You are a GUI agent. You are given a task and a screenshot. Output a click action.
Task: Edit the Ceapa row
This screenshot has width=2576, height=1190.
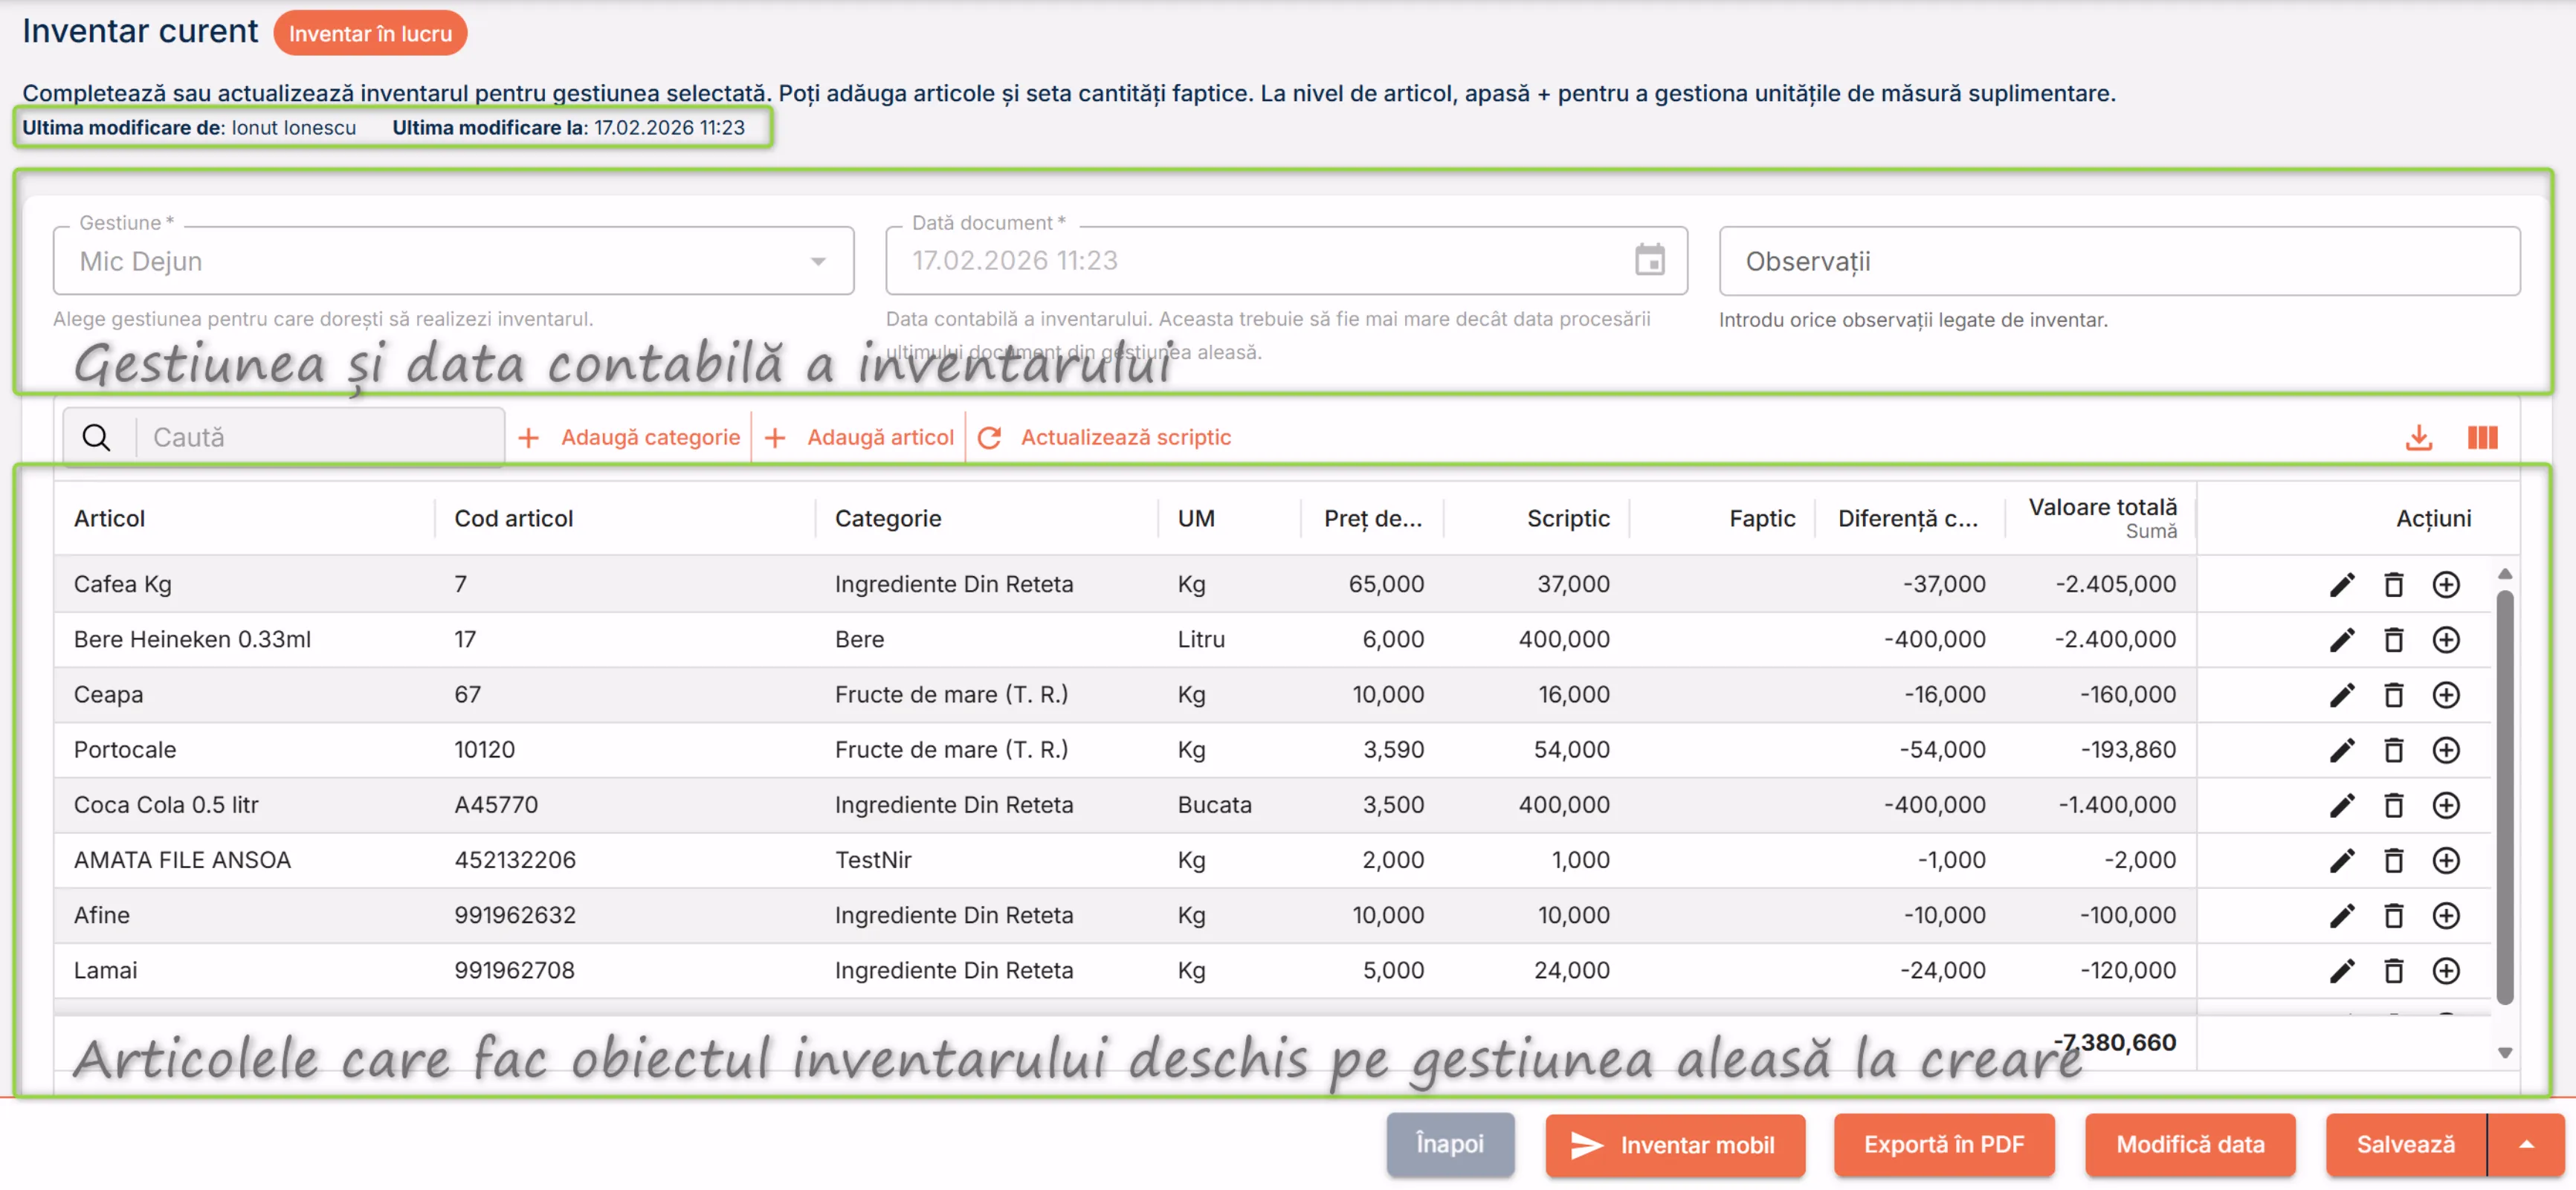2342,694
